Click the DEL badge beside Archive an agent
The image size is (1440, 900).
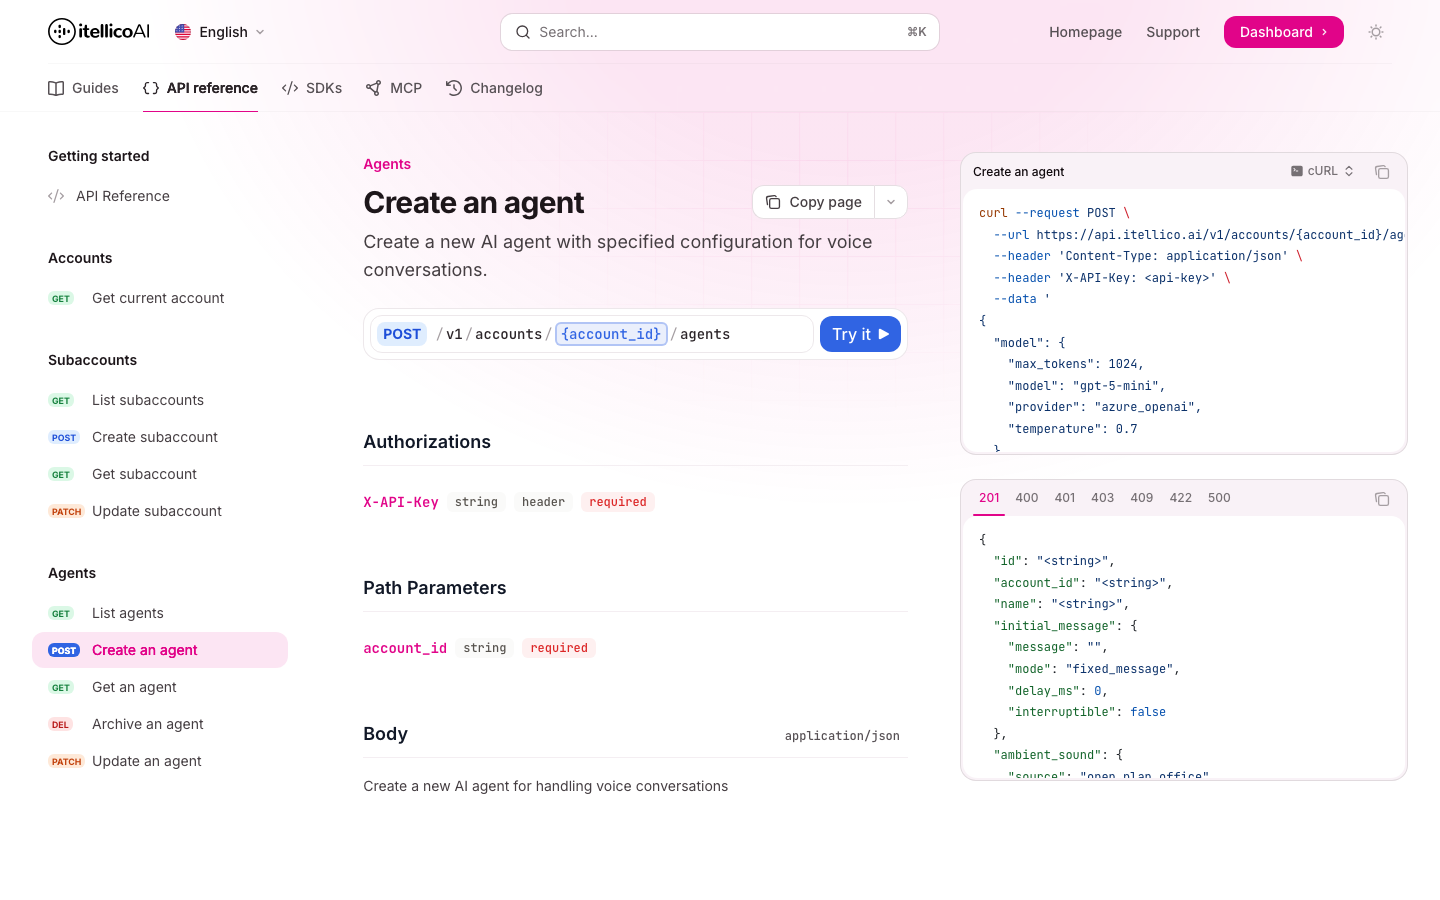61,724
